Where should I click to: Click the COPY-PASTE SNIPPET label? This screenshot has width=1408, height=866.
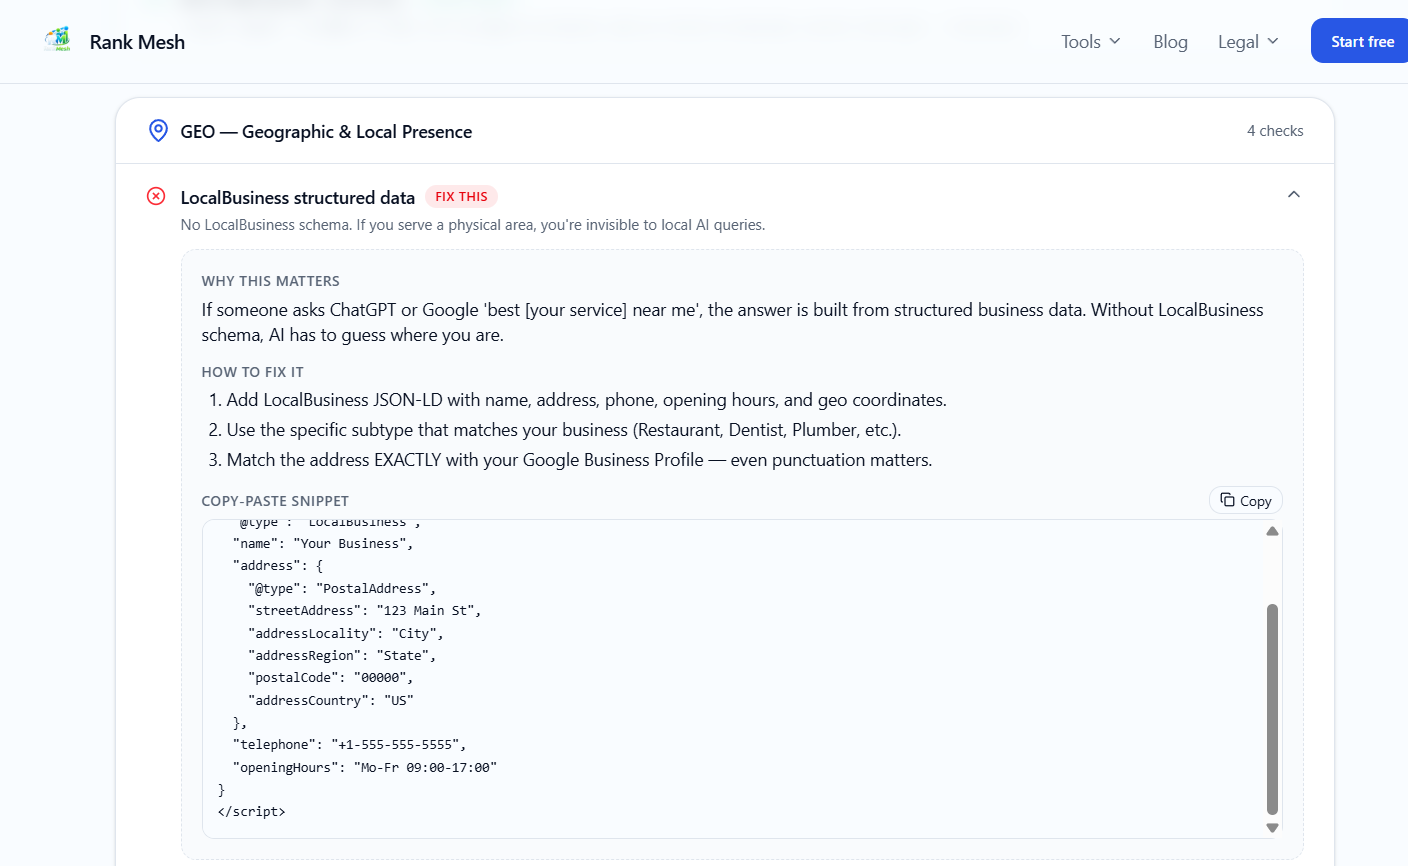click(275, 501)
